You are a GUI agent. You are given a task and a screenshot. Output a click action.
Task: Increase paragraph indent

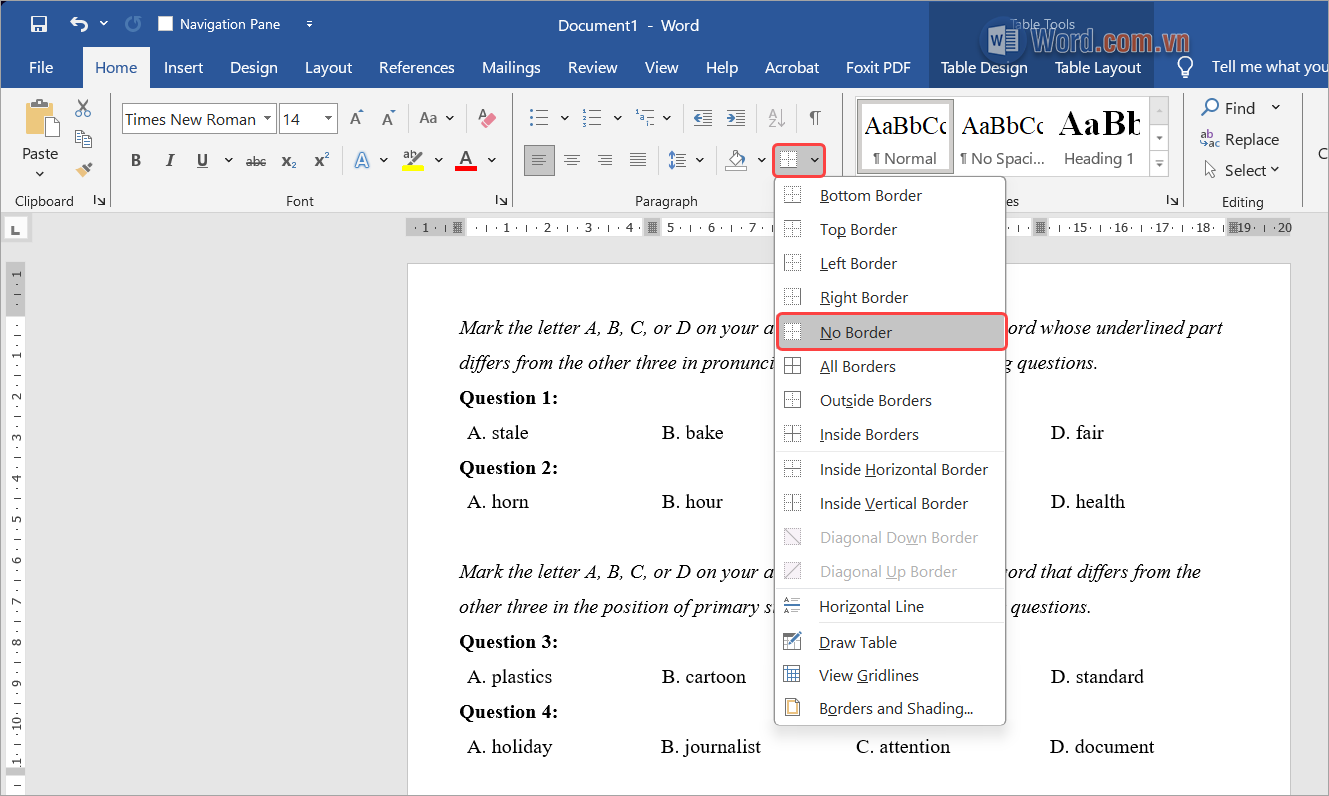(x=735, y=118)
